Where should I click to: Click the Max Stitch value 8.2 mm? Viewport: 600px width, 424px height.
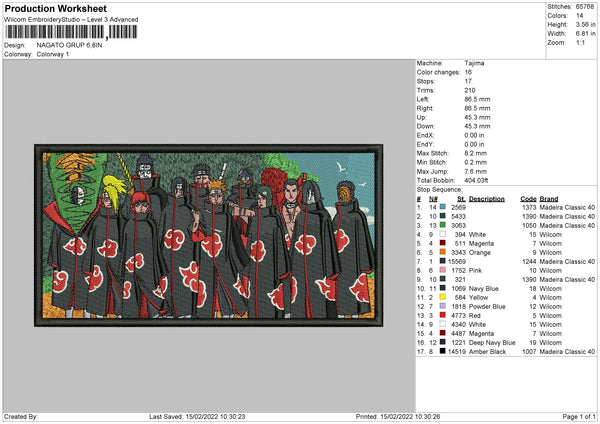pos(475,153)
